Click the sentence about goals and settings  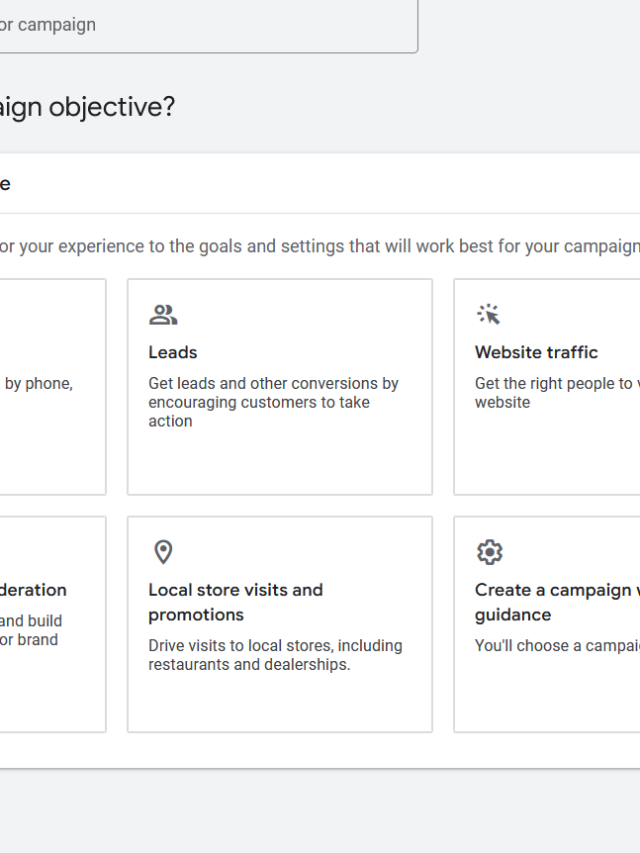pyautogui.click(x=320, y=246)
